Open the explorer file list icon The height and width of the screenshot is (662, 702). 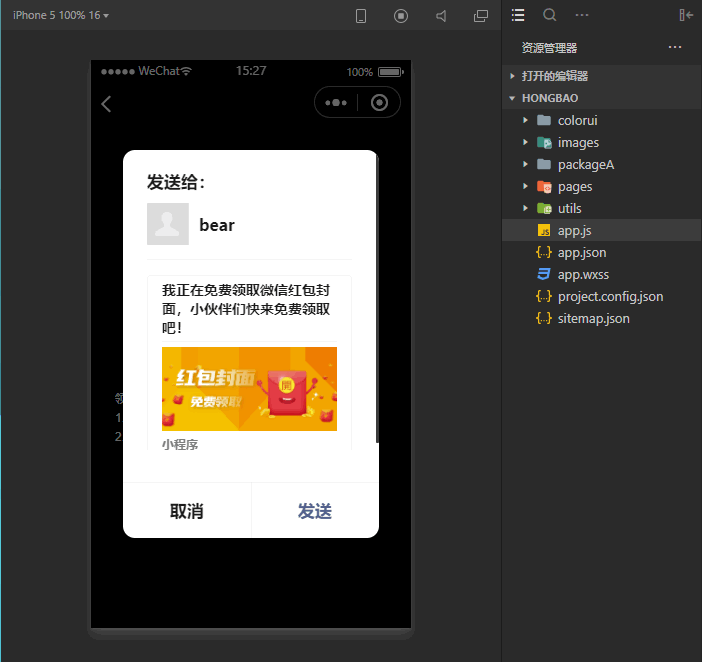pos(518,15)
